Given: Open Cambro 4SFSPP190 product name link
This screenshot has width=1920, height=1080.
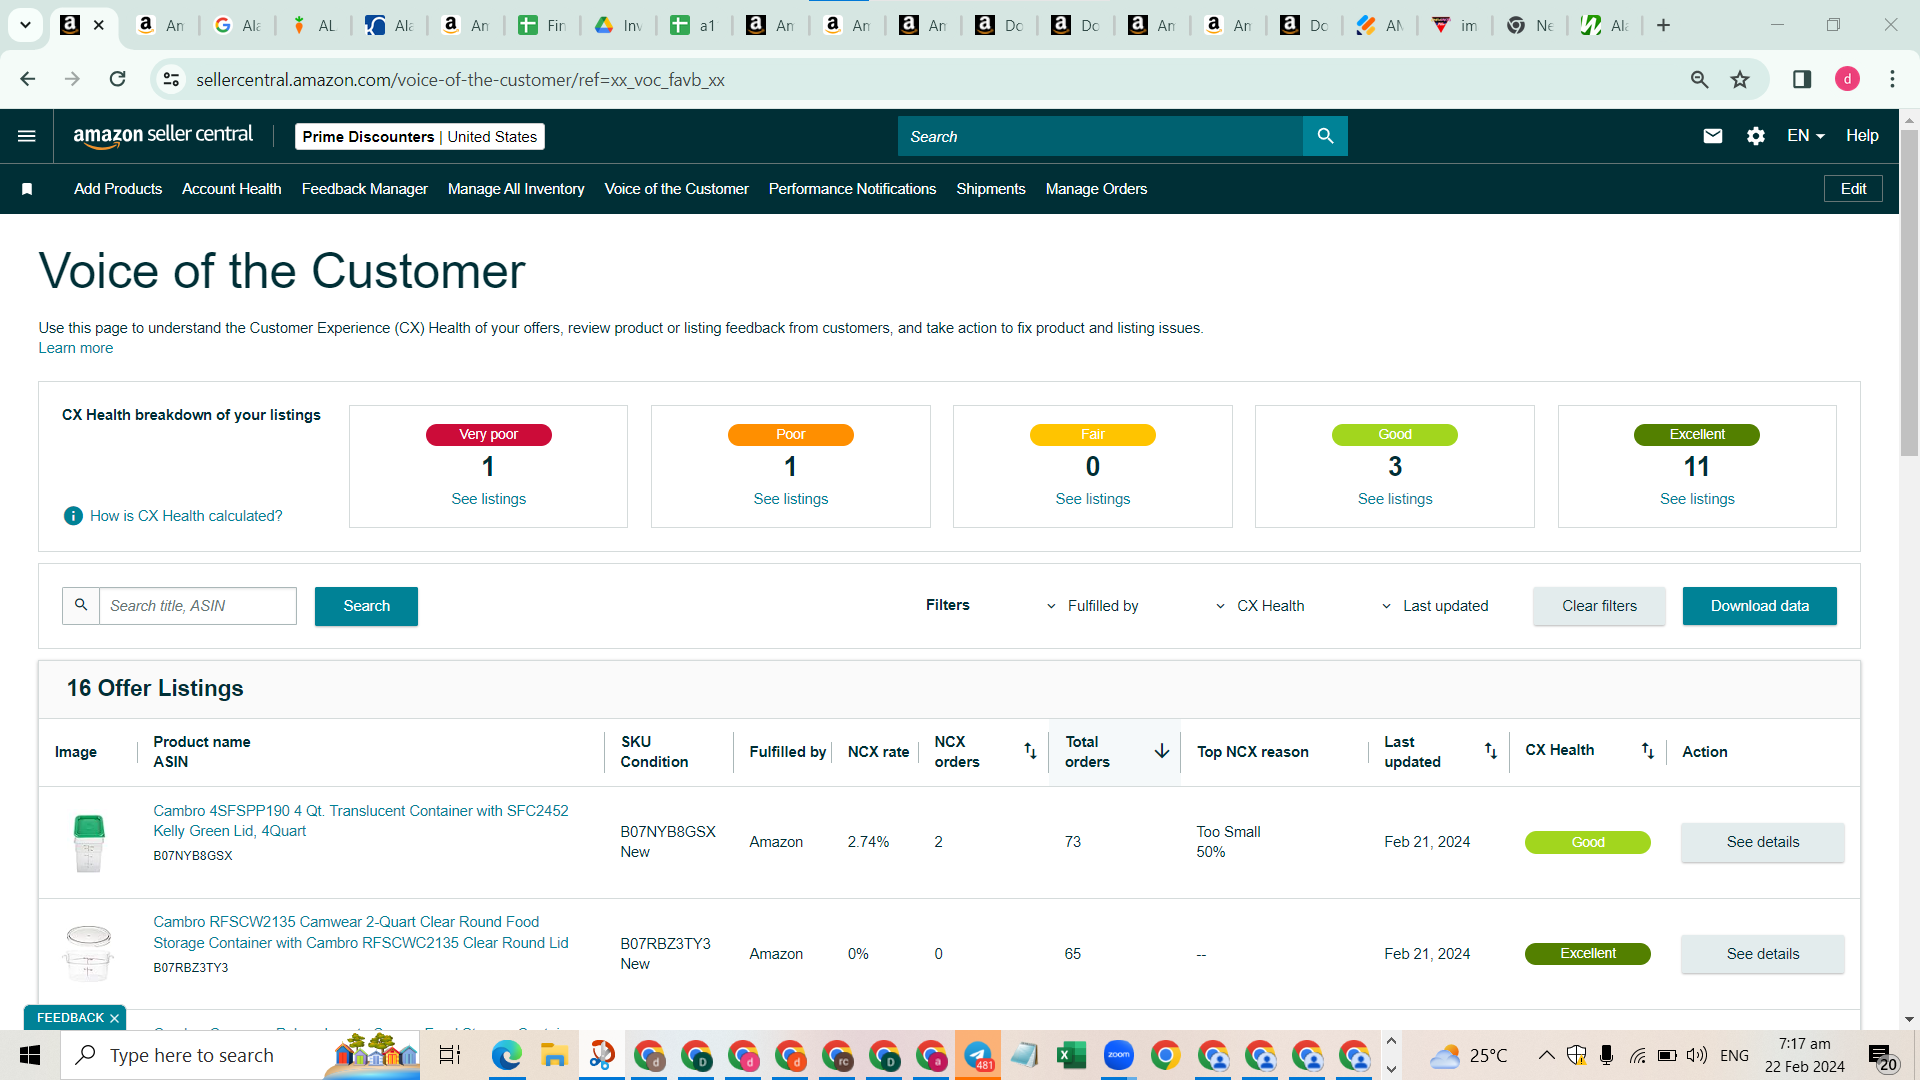Looking at the screenshot, I should tap(361, 821).
